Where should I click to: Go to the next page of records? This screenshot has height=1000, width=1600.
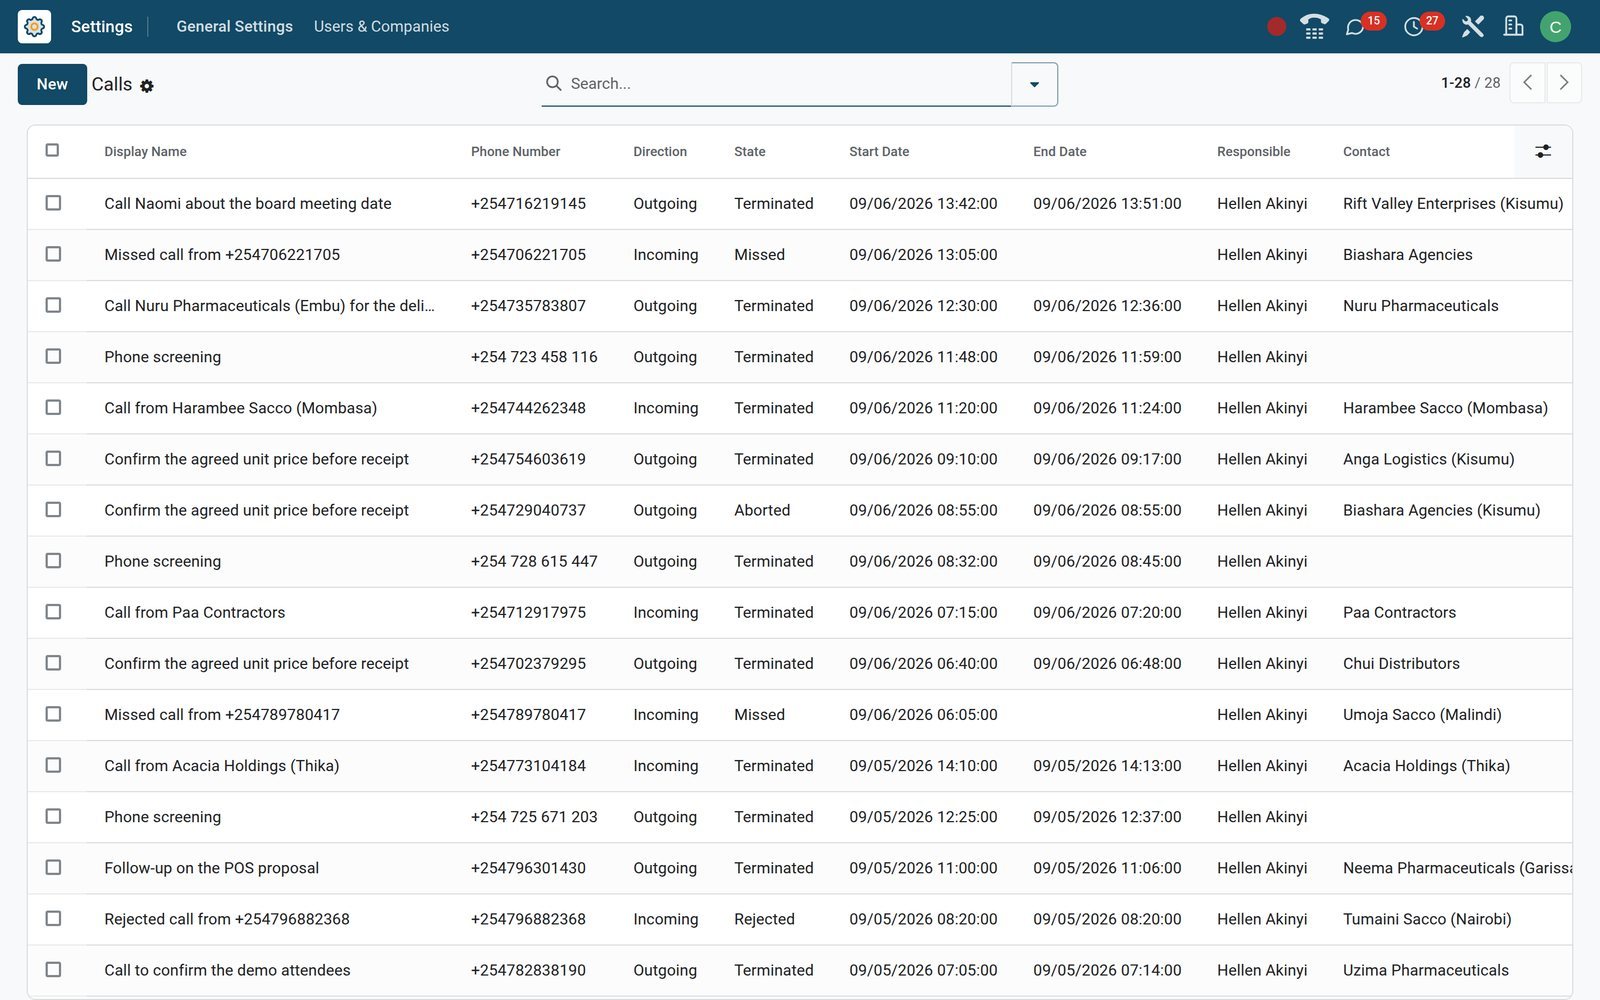tap(1564, 83)
